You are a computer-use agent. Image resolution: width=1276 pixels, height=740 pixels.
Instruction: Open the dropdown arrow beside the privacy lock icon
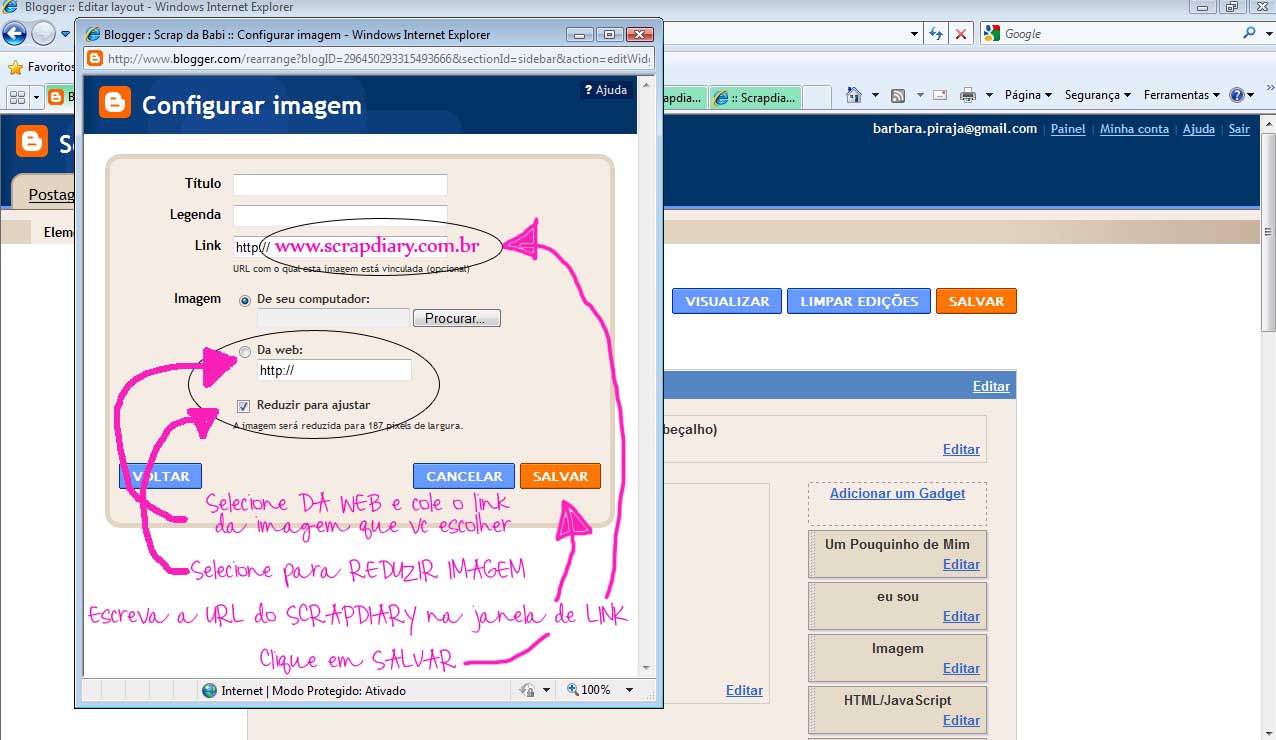[x=545, y=690]
